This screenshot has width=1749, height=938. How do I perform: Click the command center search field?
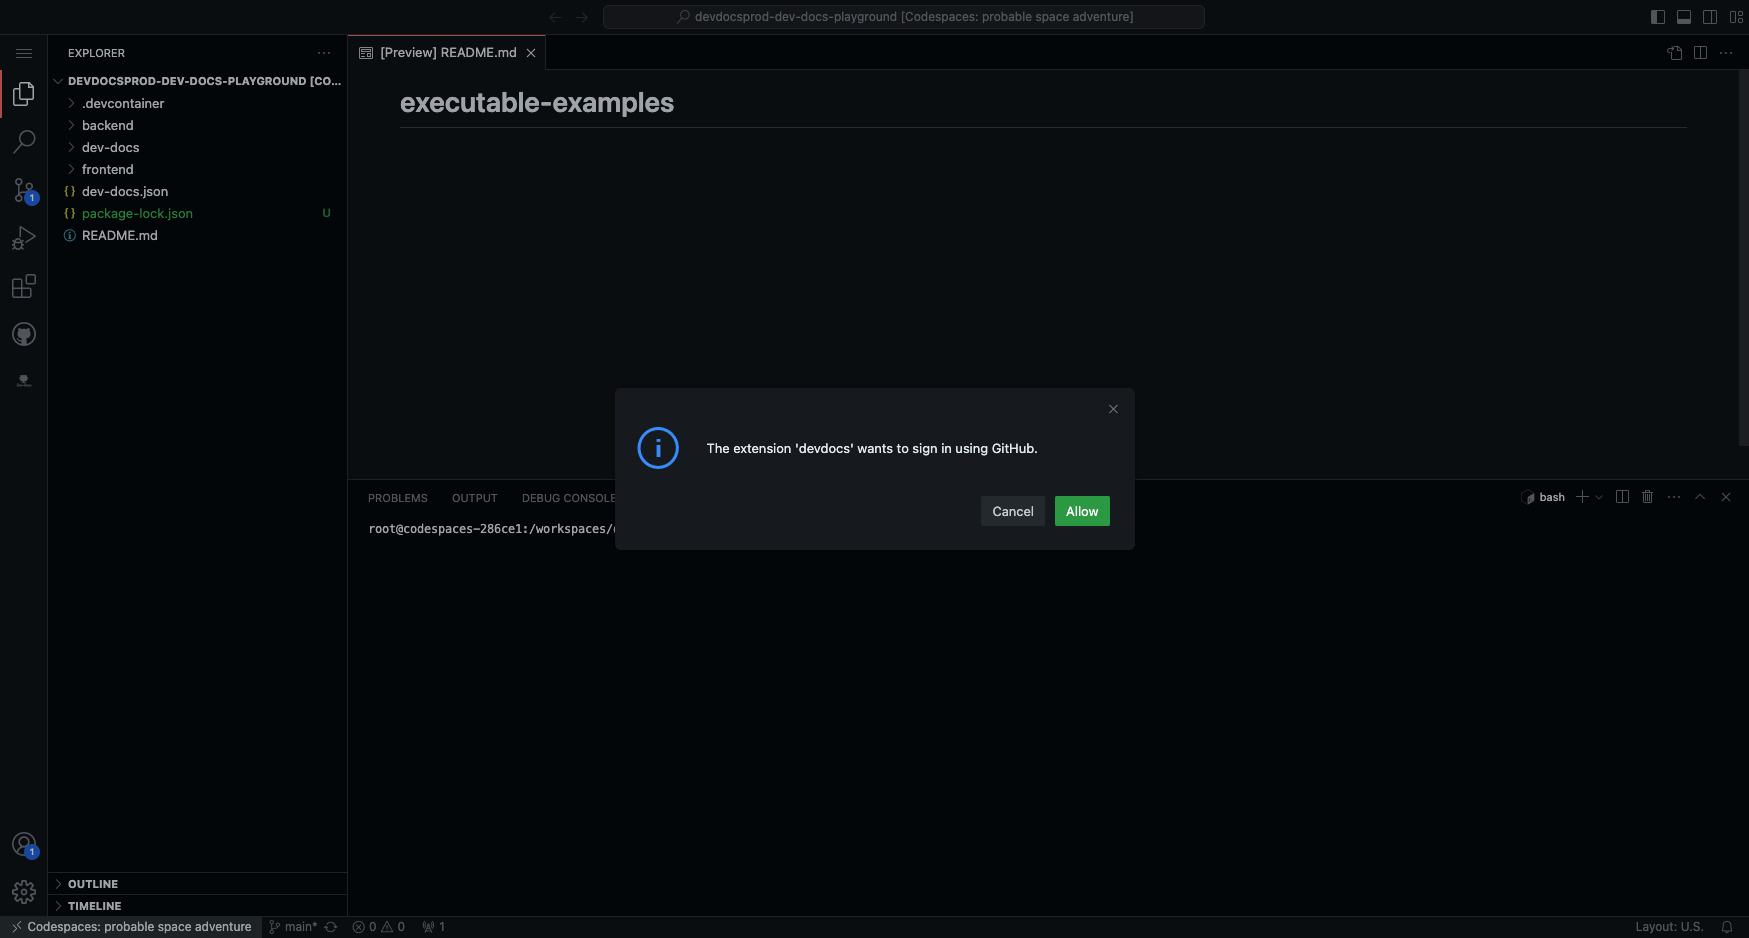904,17
